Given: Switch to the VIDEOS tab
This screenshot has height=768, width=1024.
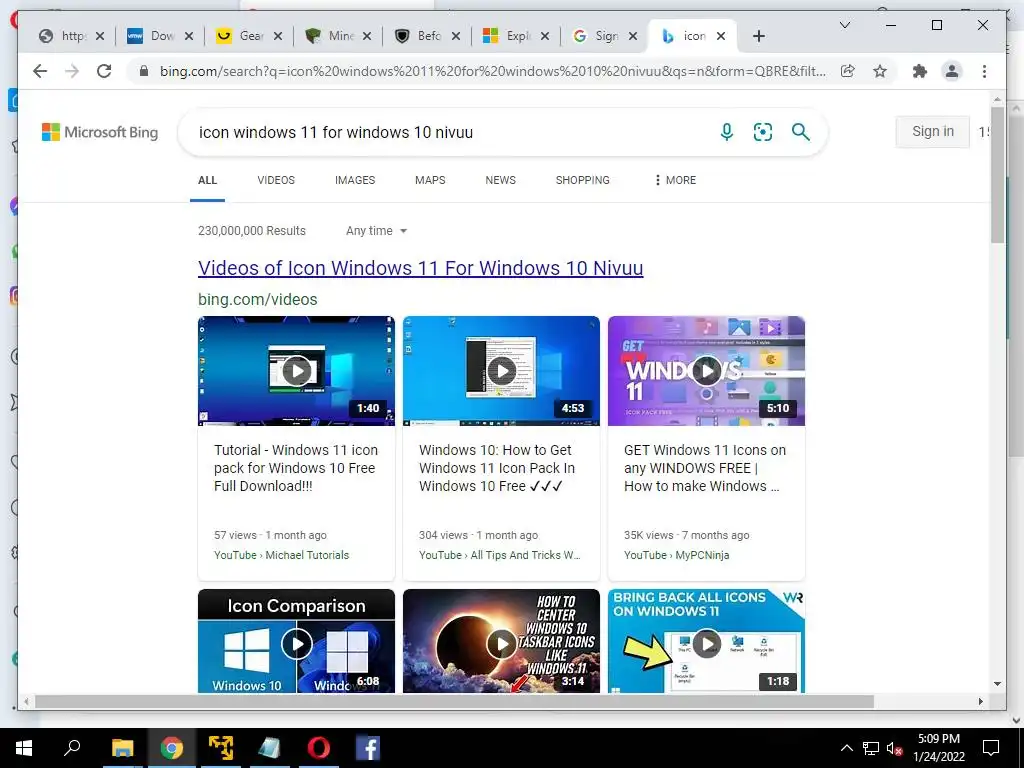Looking at the screenshot, I should pos(276,180).
